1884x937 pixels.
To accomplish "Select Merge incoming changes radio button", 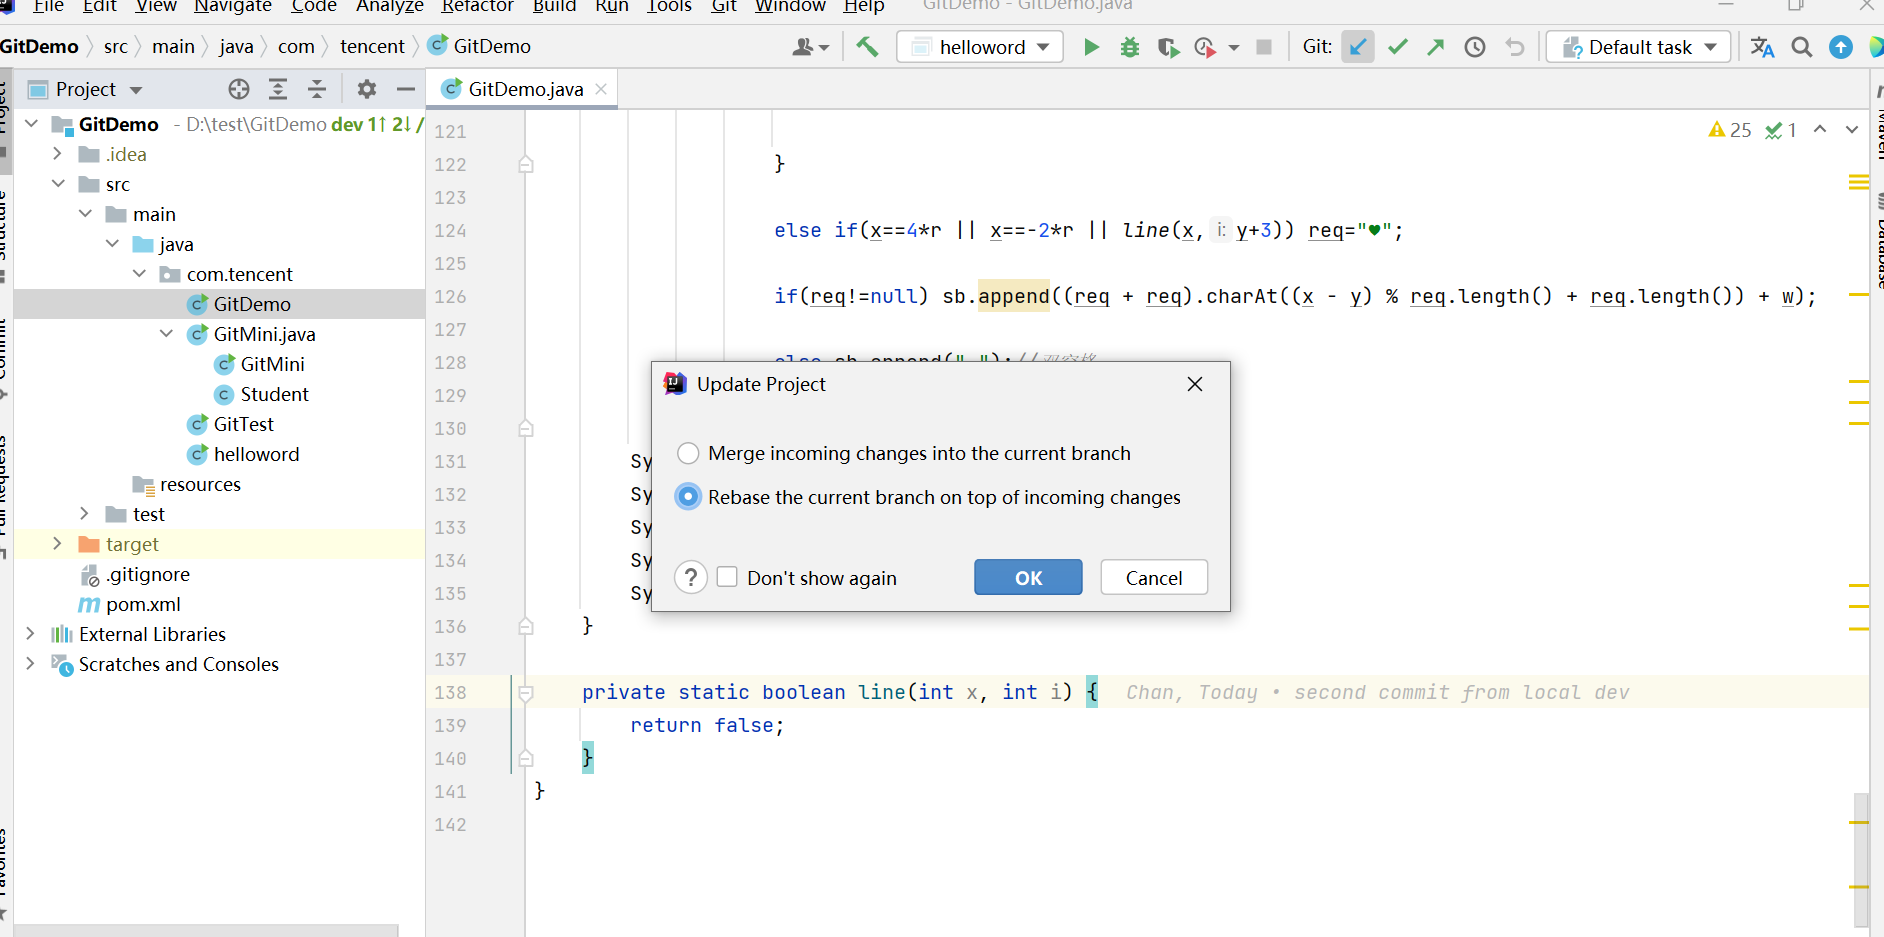I will 688,453.
